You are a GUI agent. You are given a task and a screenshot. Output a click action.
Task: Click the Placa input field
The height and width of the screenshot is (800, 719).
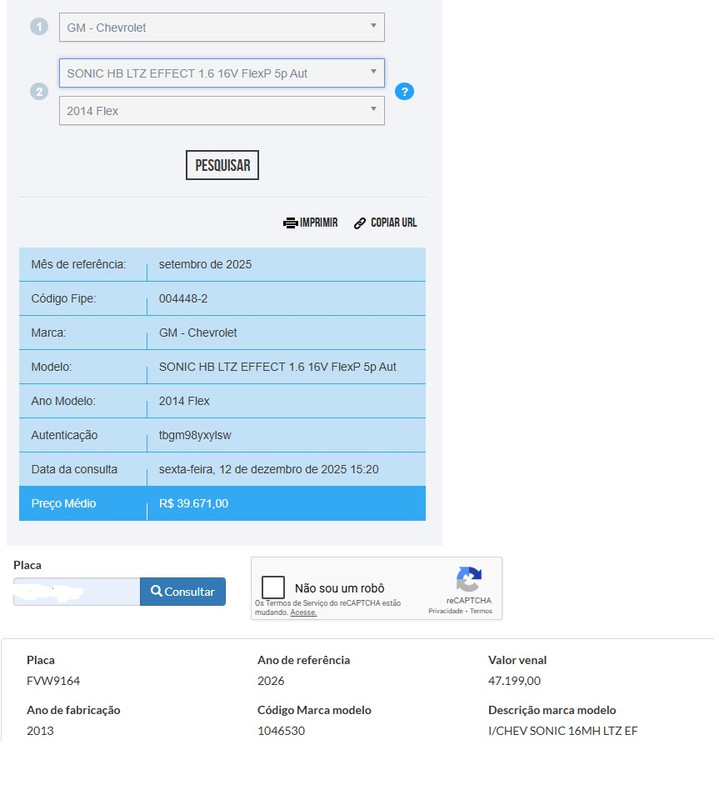(77, 593)
